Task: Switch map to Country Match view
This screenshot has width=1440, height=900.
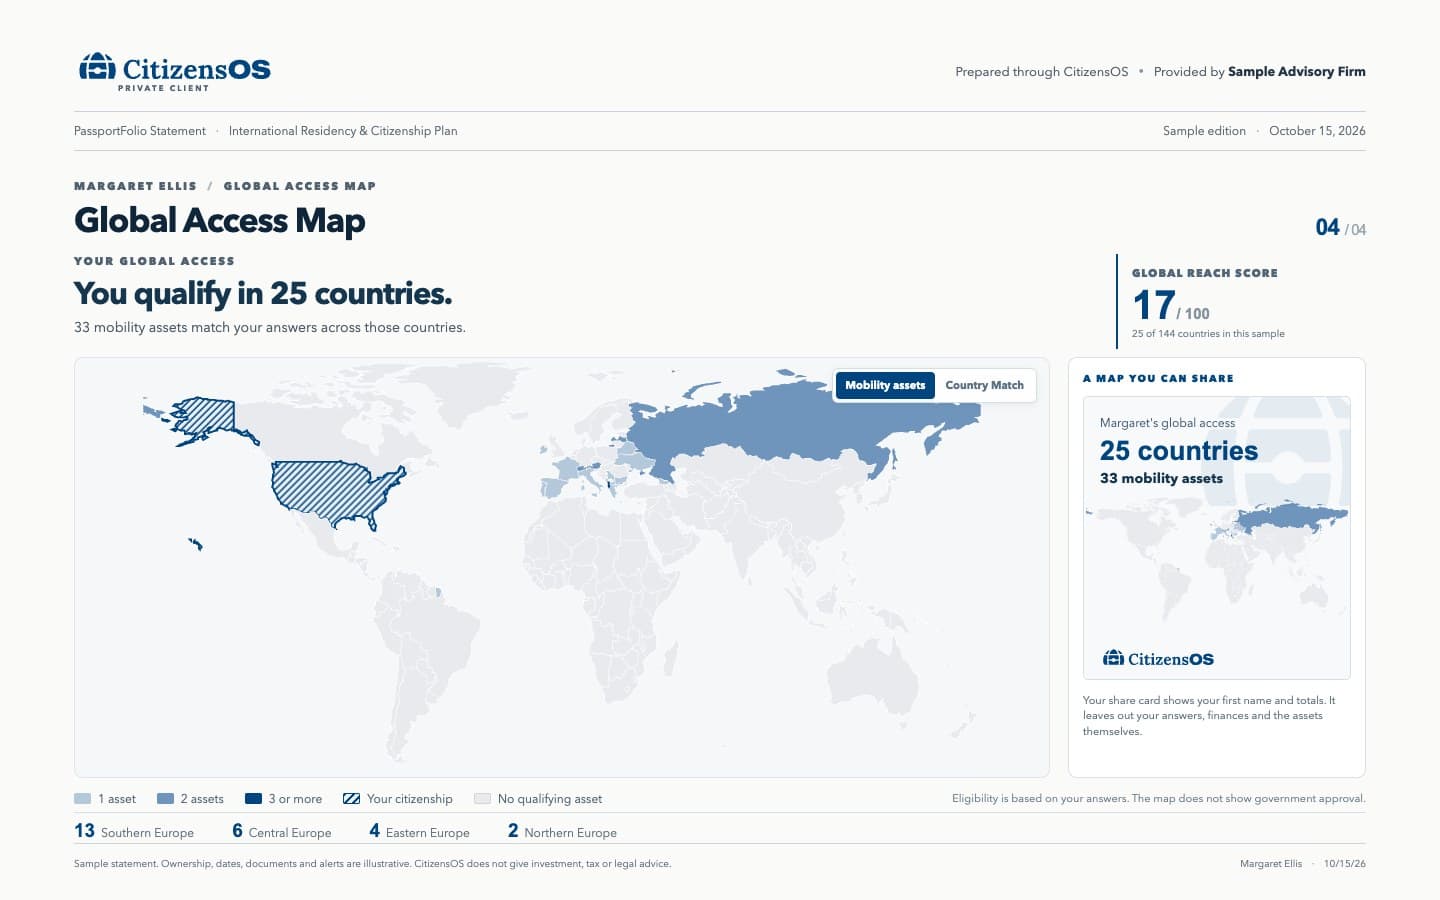Action: pos(984,385)
